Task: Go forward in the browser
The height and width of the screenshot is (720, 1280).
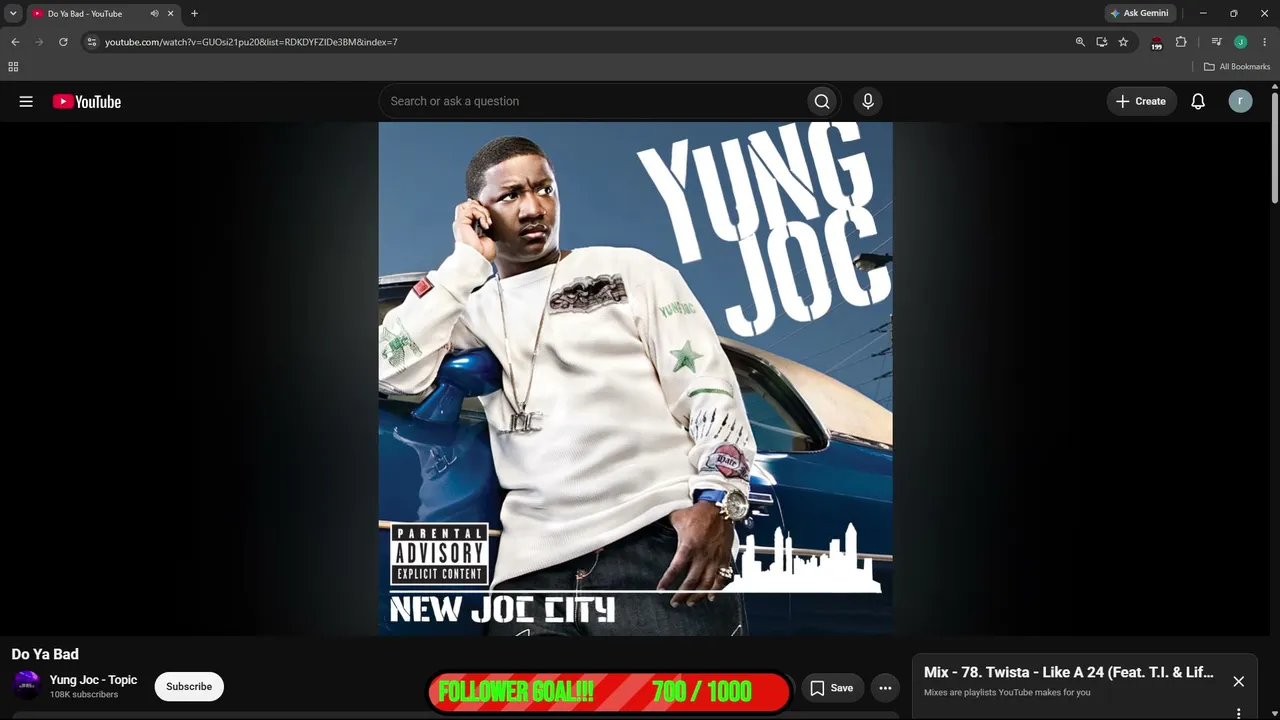Action: point(39,42)
